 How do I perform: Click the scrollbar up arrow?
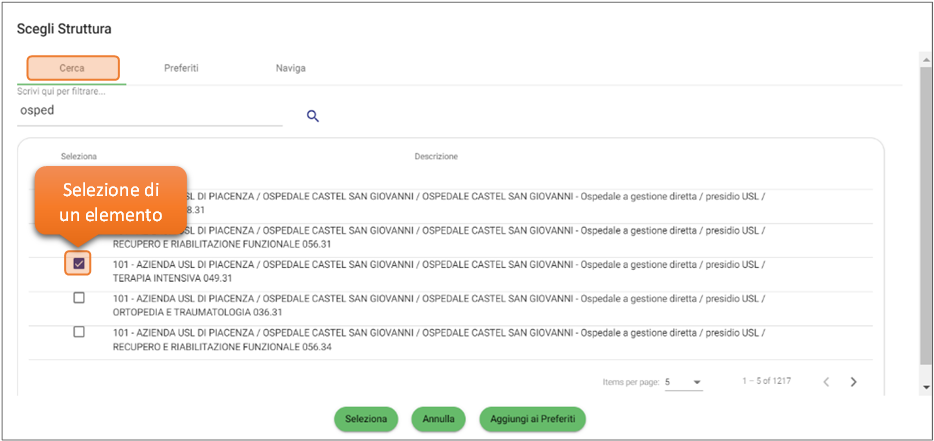(925, 59)
